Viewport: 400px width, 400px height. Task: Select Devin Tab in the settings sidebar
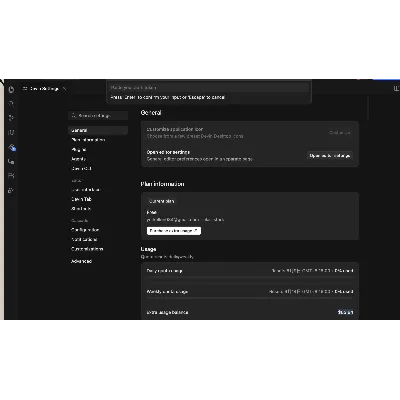click(x=81, y=199)
